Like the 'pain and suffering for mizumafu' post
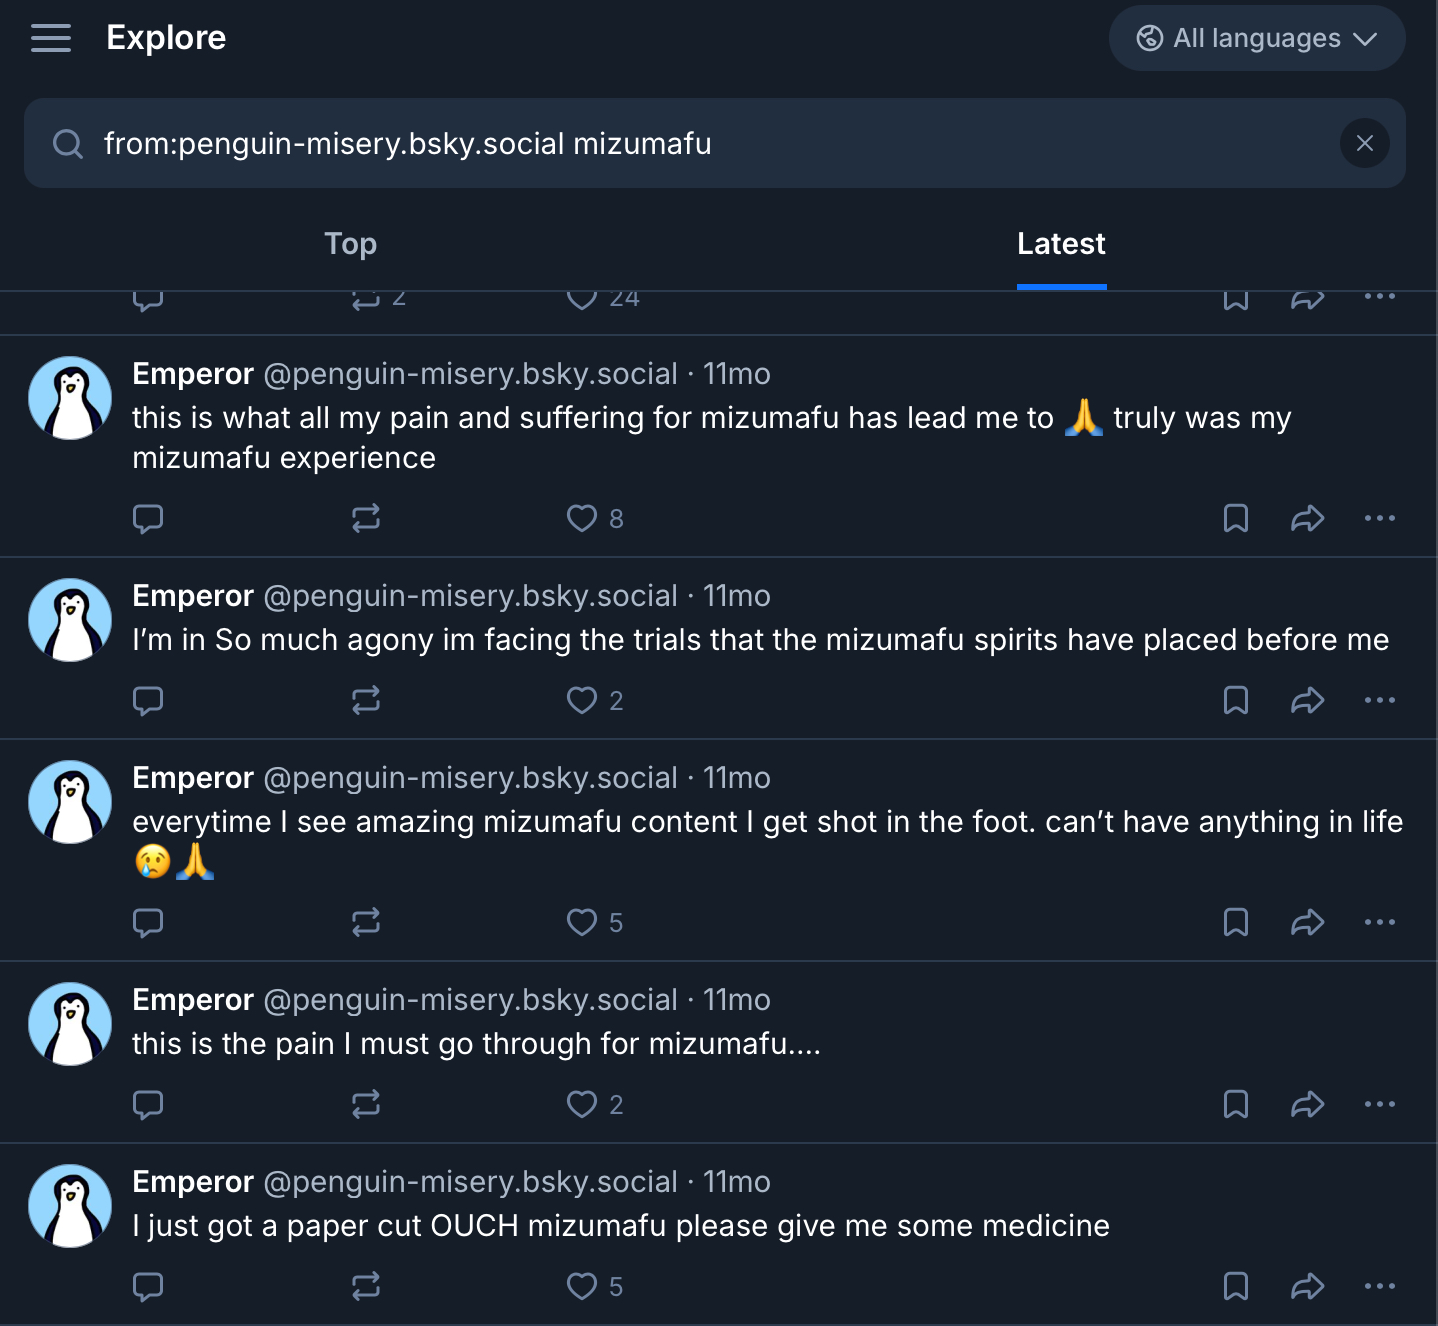The image size is (1438, 1326). 582,518
